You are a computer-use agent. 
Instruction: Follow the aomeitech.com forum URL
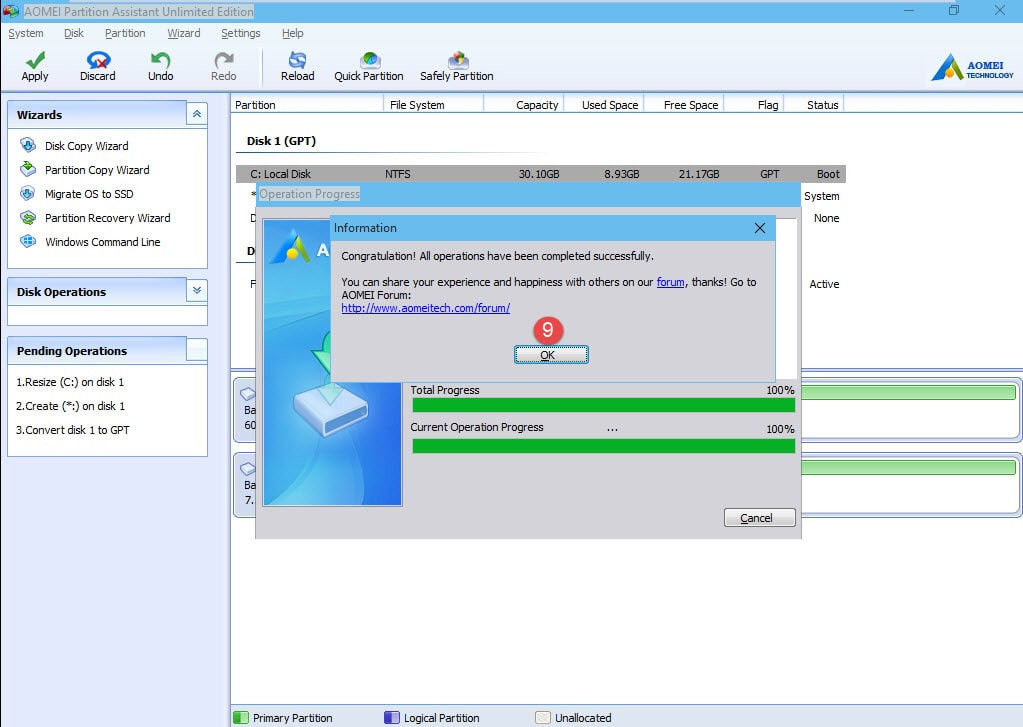tap(425, 308)
